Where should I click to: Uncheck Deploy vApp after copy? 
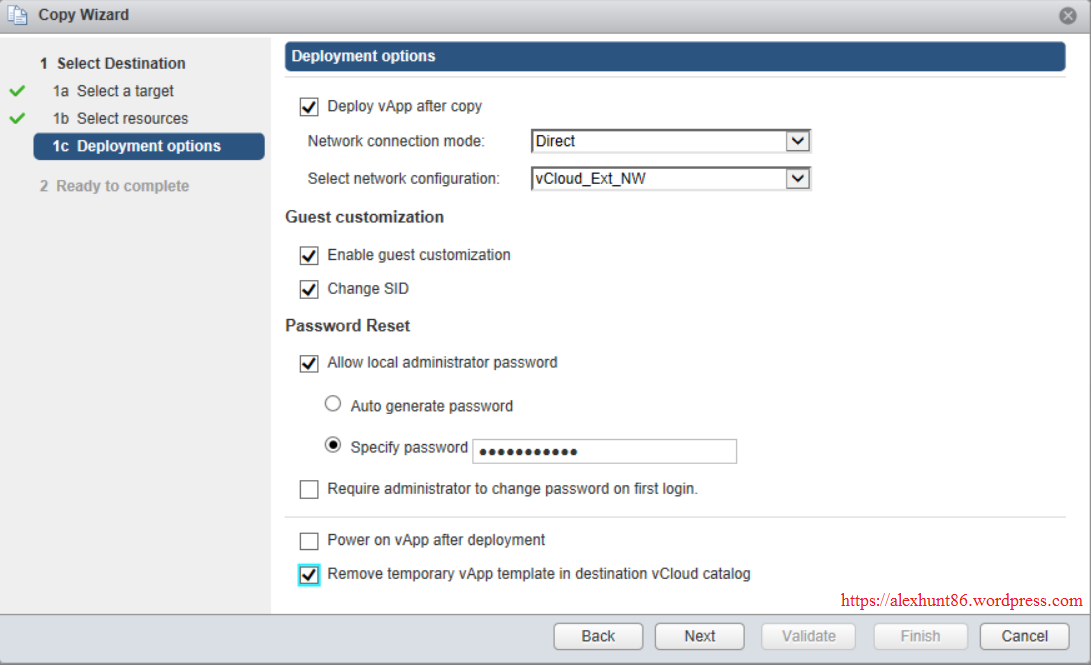(x=309, y=106)
